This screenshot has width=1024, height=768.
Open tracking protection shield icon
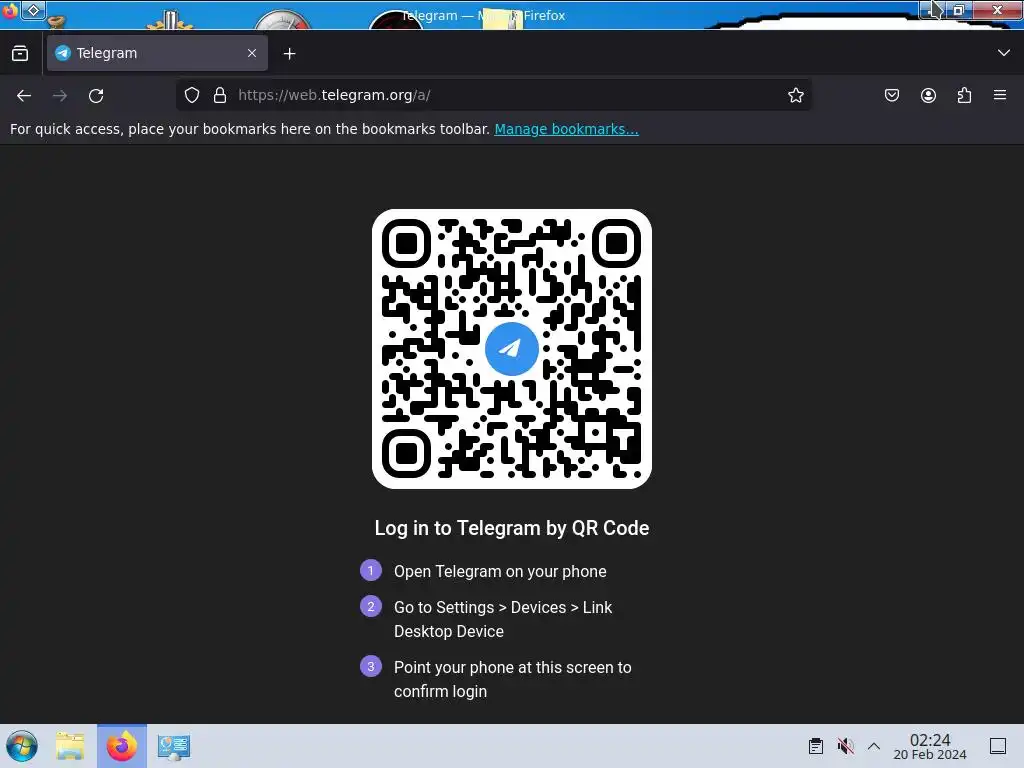click(191, 95)
